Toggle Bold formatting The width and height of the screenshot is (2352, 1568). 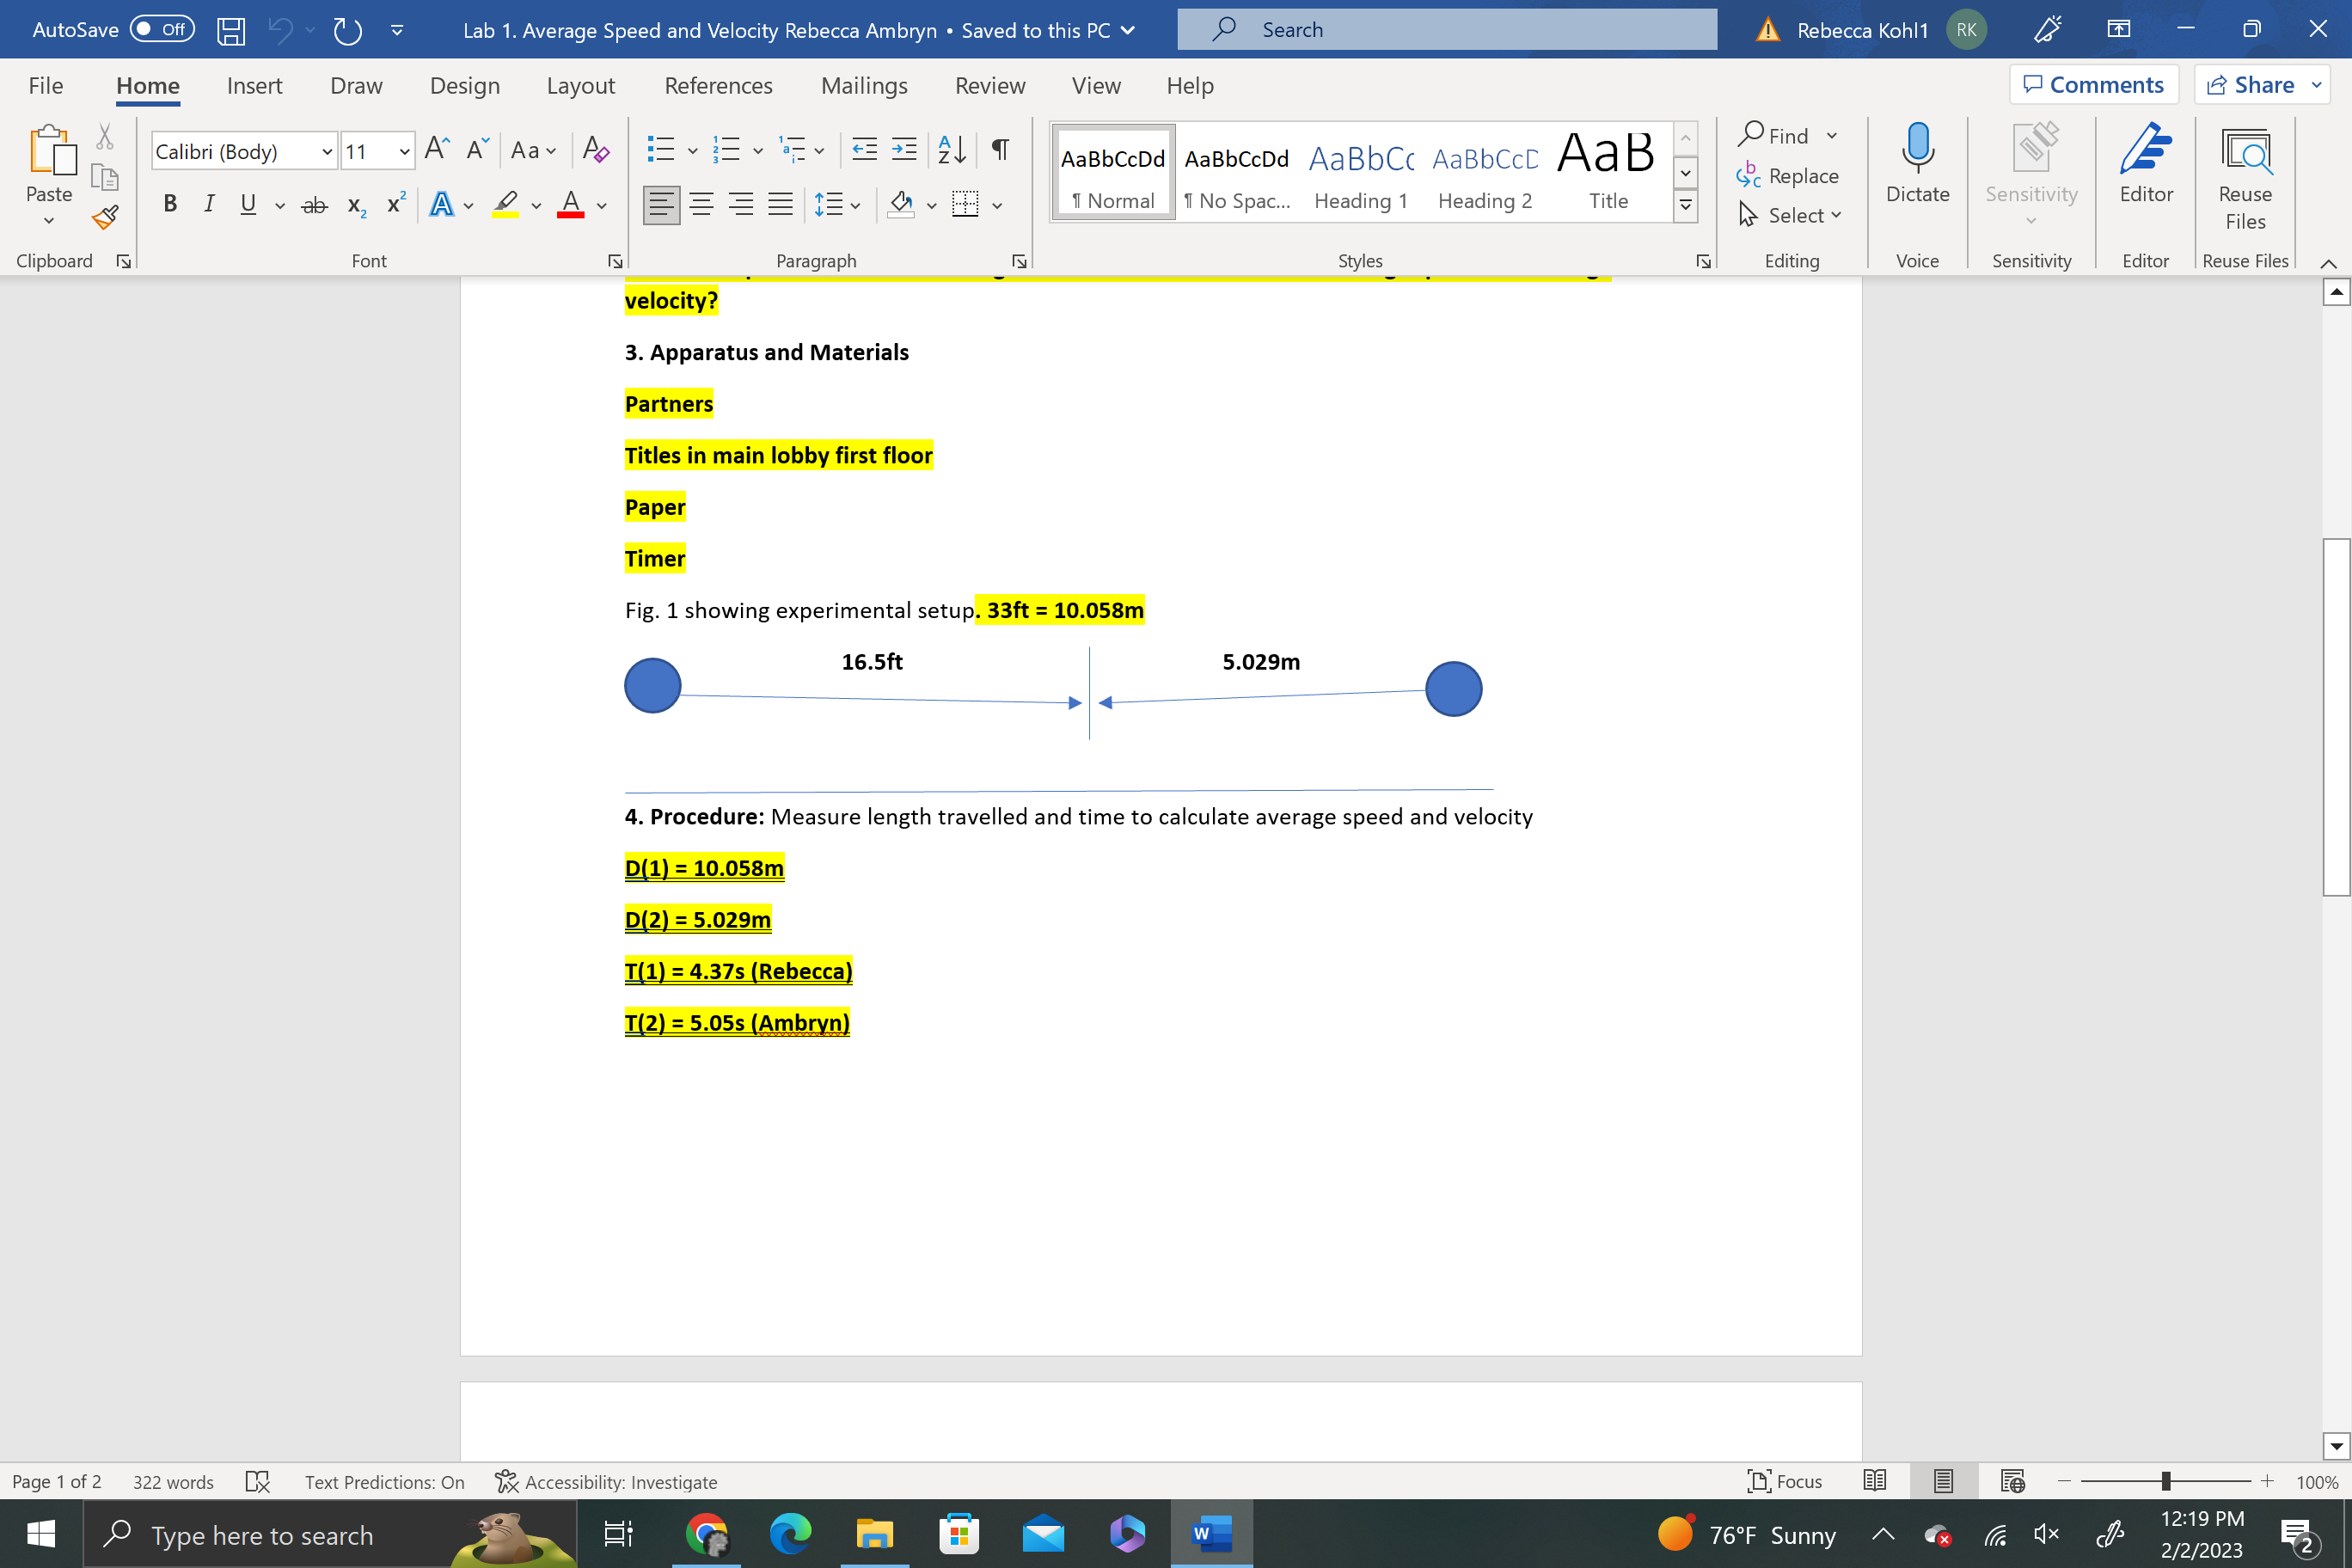[x=170, y=205]
